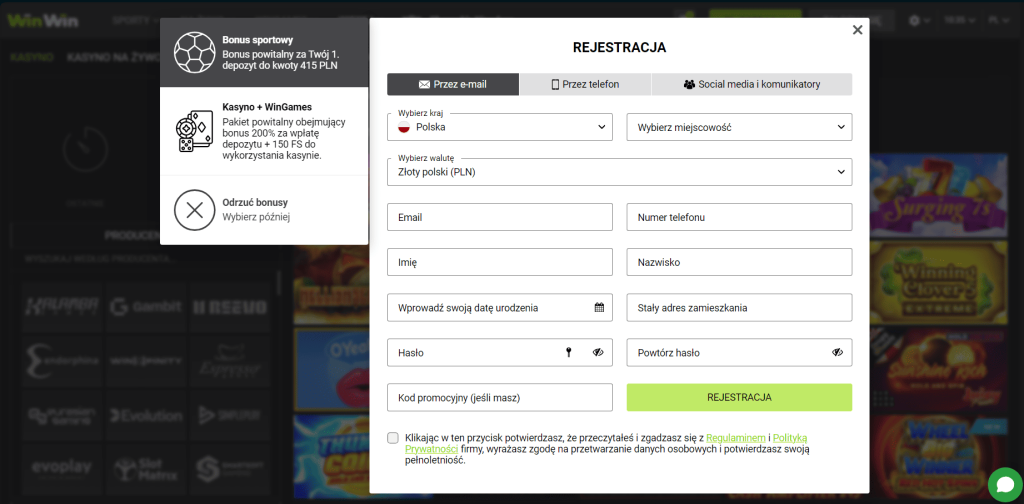The width and height of the screenshot is (1024, 504).
Task: Click the Kod promocyjny input field
Action: (499, 397)
